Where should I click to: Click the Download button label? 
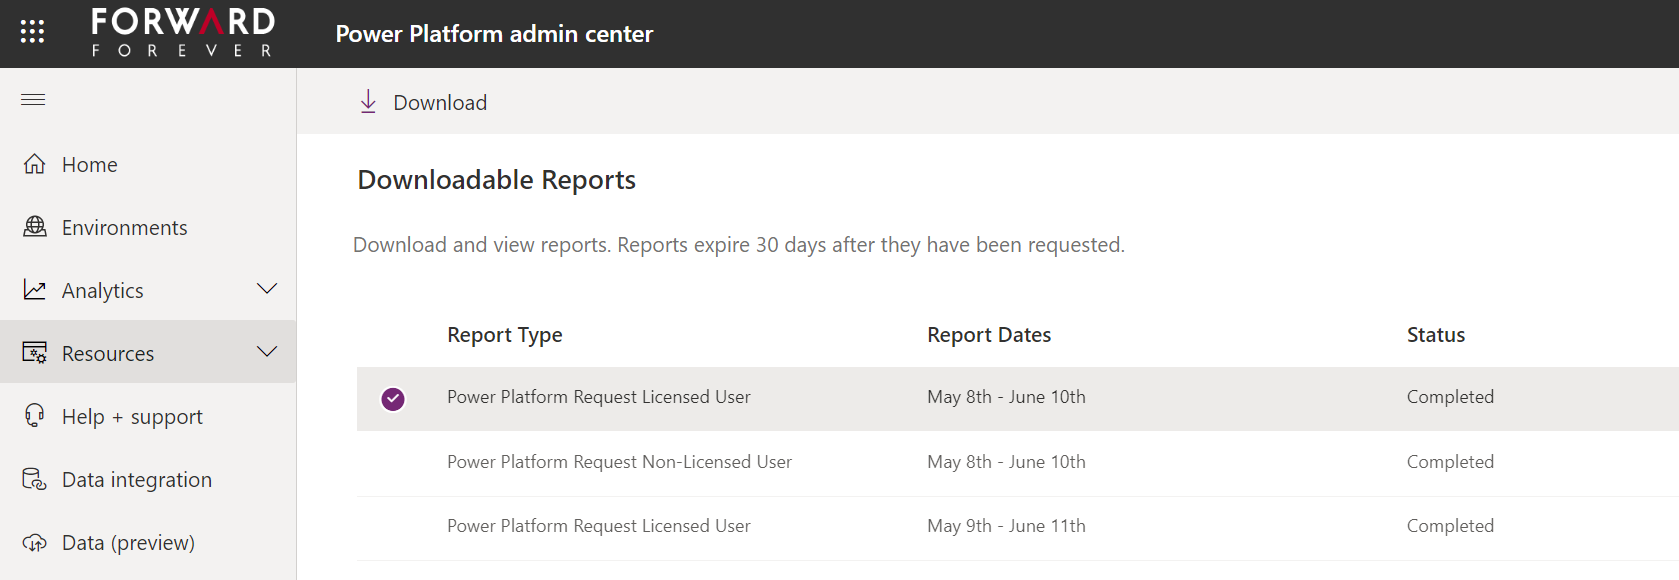440,103
